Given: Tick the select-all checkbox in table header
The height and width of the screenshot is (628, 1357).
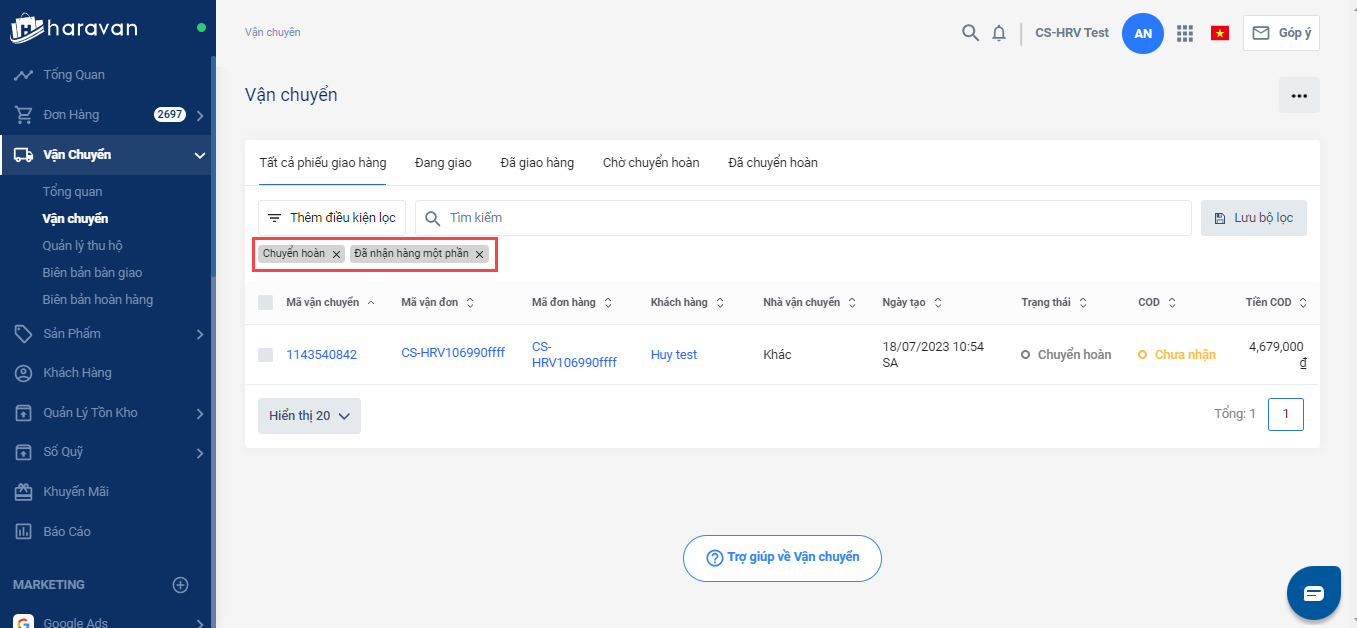Looking at the screenshot, I should (265, 302).
